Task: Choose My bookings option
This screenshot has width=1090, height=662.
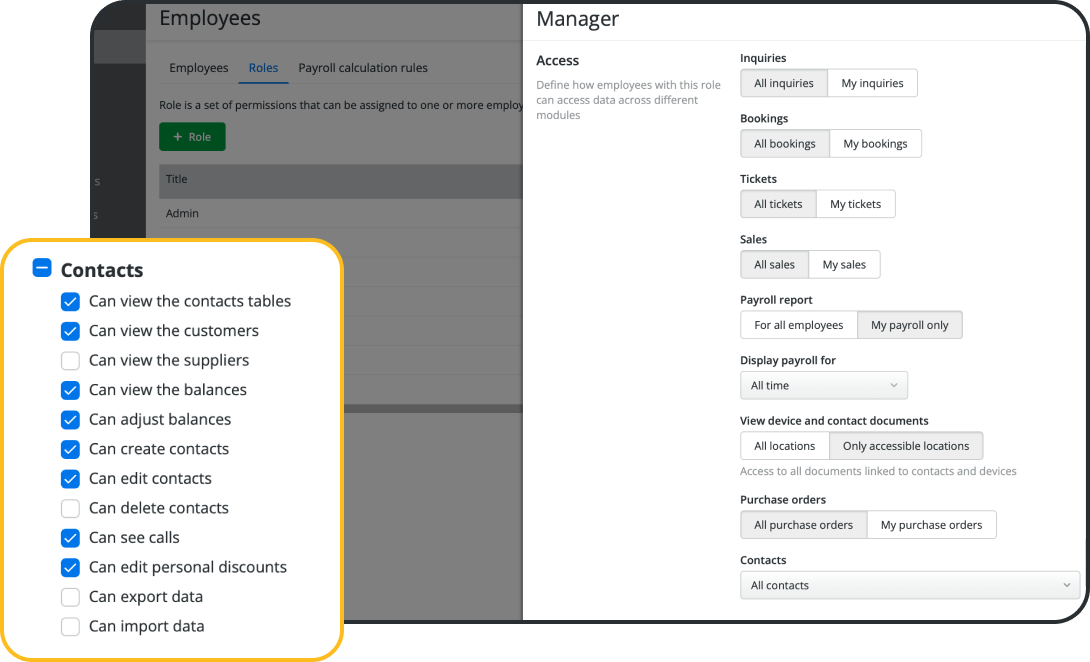Action: (875, 144)
